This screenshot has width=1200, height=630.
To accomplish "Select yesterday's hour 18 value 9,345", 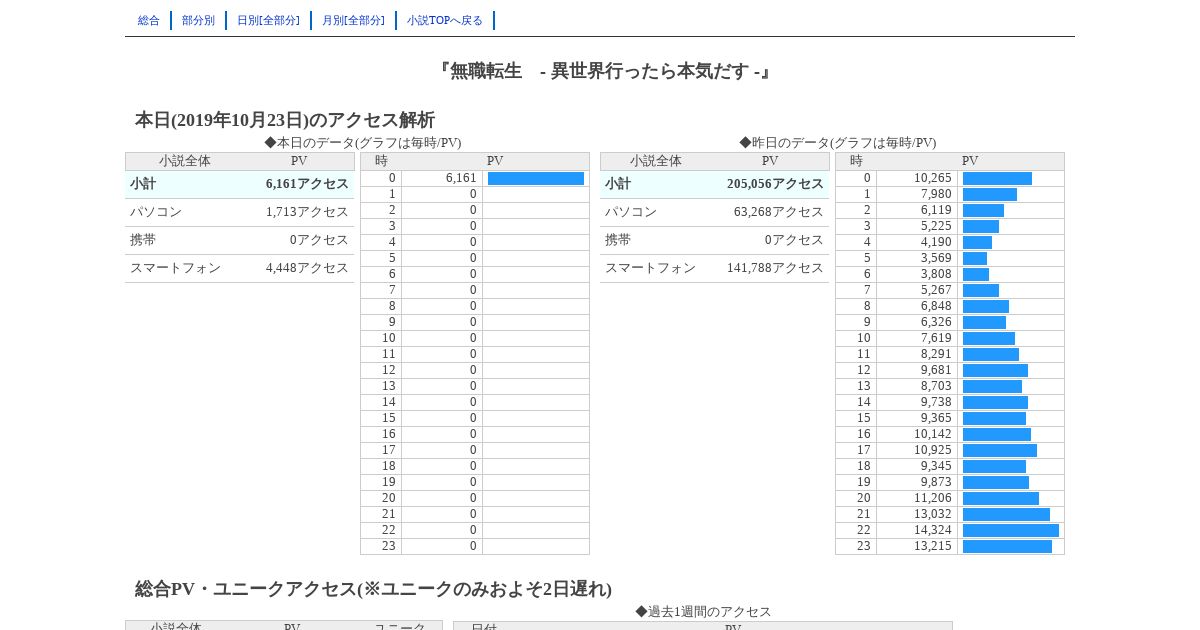I will tap(936, 466).
